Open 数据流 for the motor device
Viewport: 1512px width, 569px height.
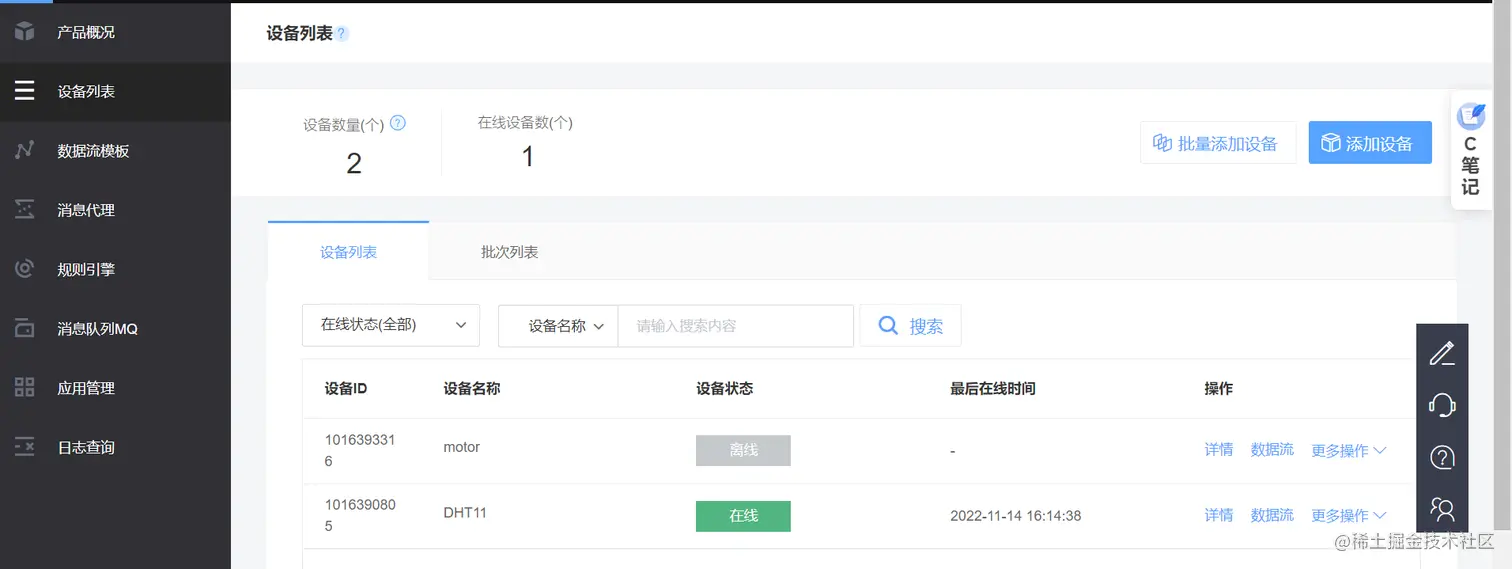[1272, 450]
